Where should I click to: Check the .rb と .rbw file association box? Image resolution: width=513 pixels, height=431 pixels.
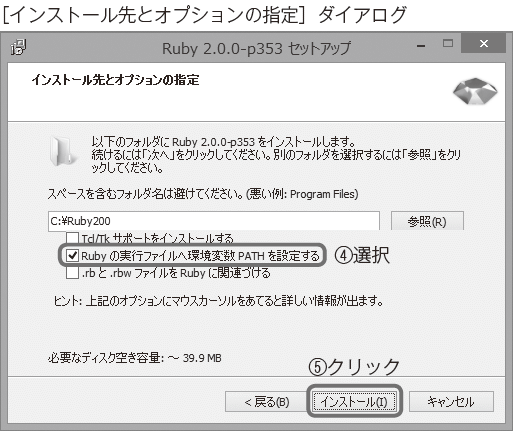(x=72, y=273)
